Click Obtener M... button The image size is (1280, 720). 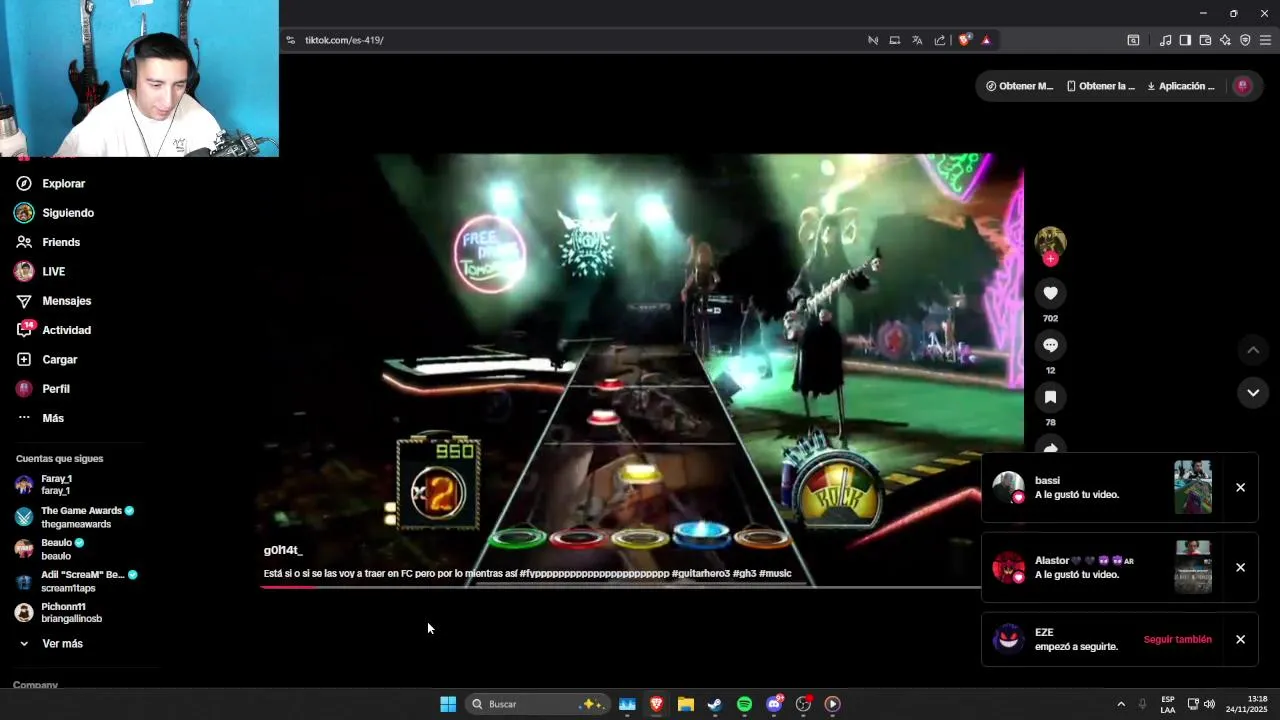coord(1019,86)
